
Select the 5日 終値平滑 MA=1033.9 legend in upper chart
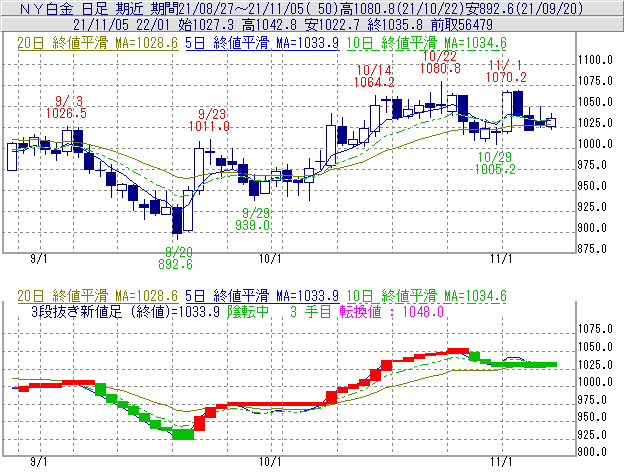point(262,43)
